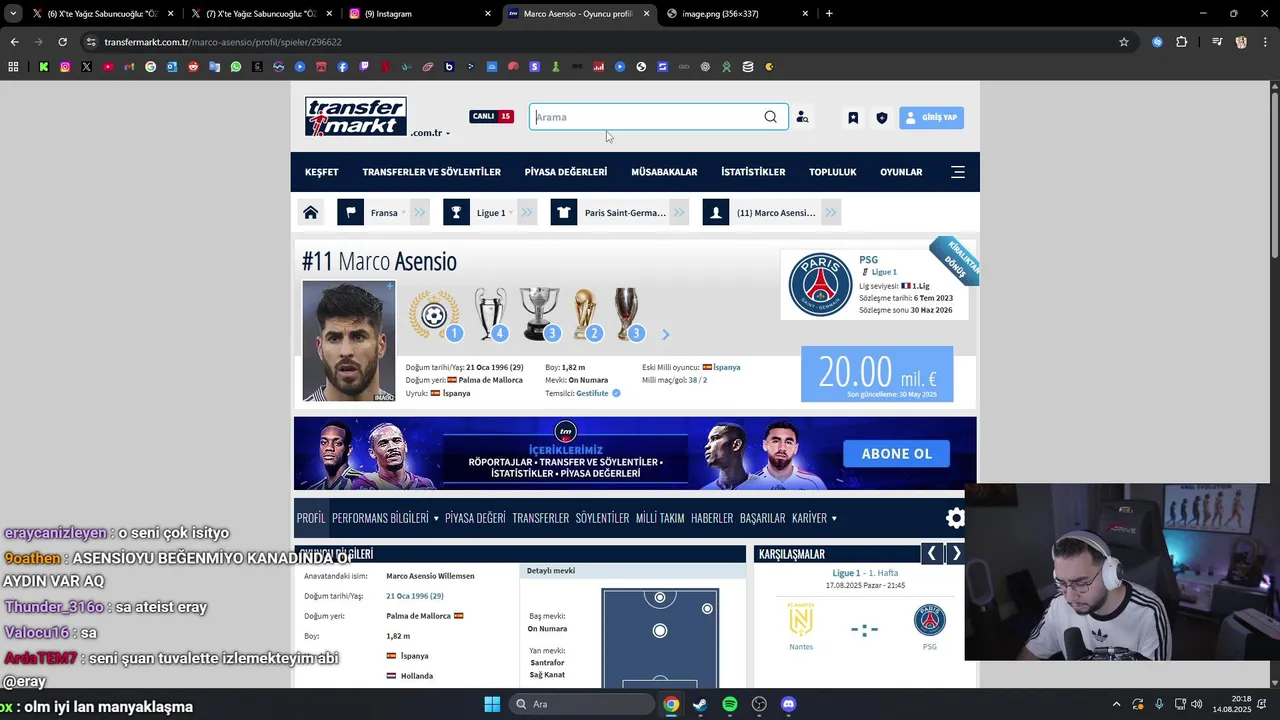Open the 38 / 2 national matches link

[x=697, y=380]
